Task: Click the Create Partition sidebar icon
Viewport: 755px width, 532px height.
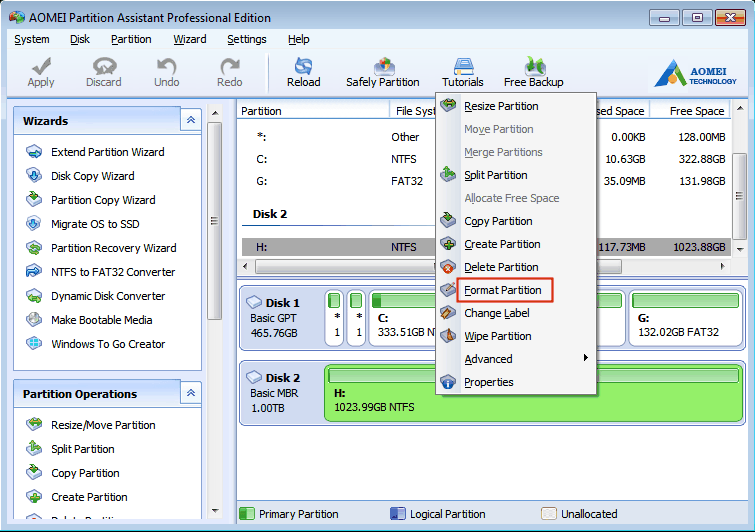Action: point(34,496)
